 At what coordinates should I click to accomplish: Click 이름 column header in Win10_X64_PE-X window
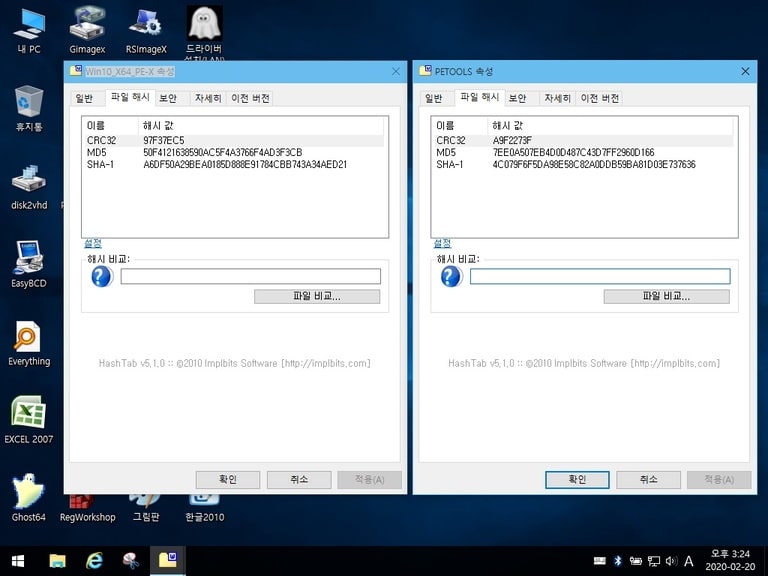tap(111, 125)
